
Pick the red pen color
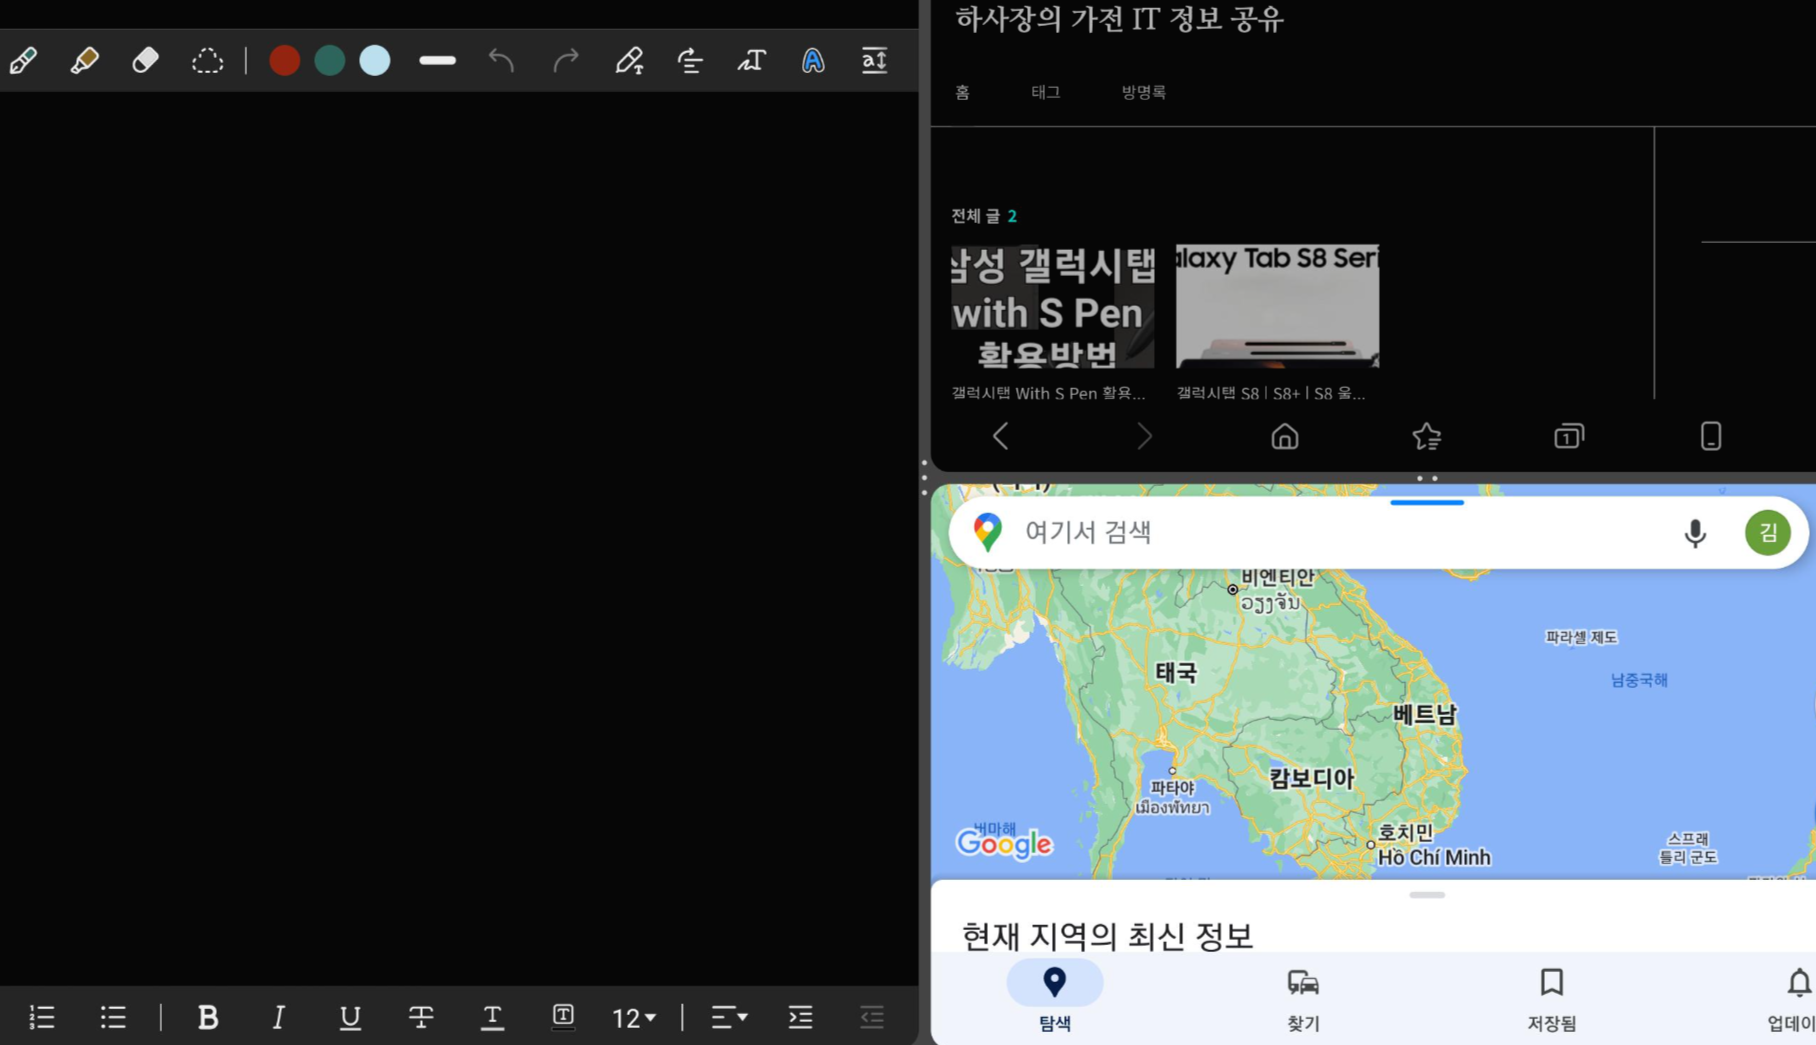pyautogui.click(x=284, y=61)
